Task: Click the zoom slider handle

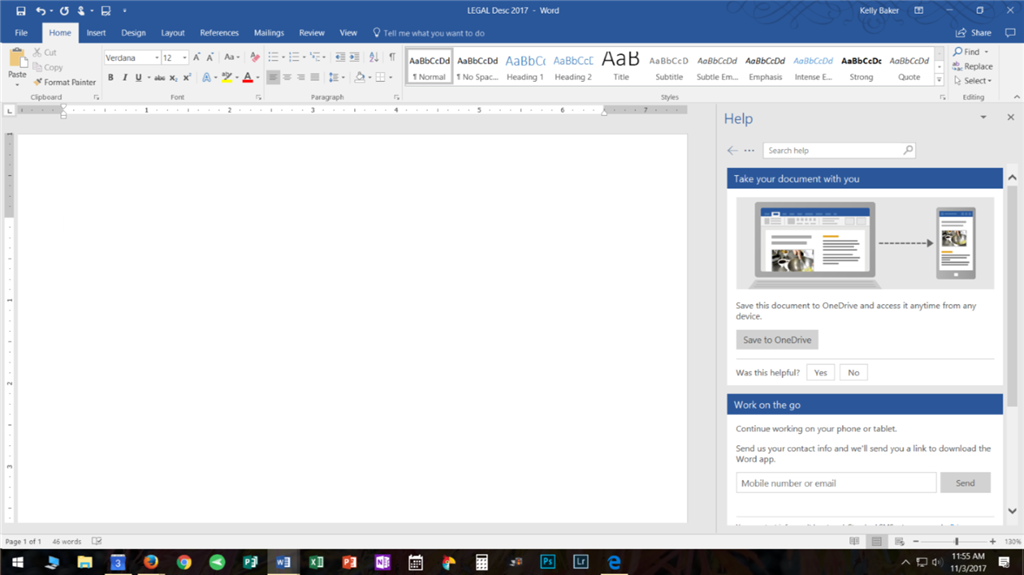Action: (957, 541)
